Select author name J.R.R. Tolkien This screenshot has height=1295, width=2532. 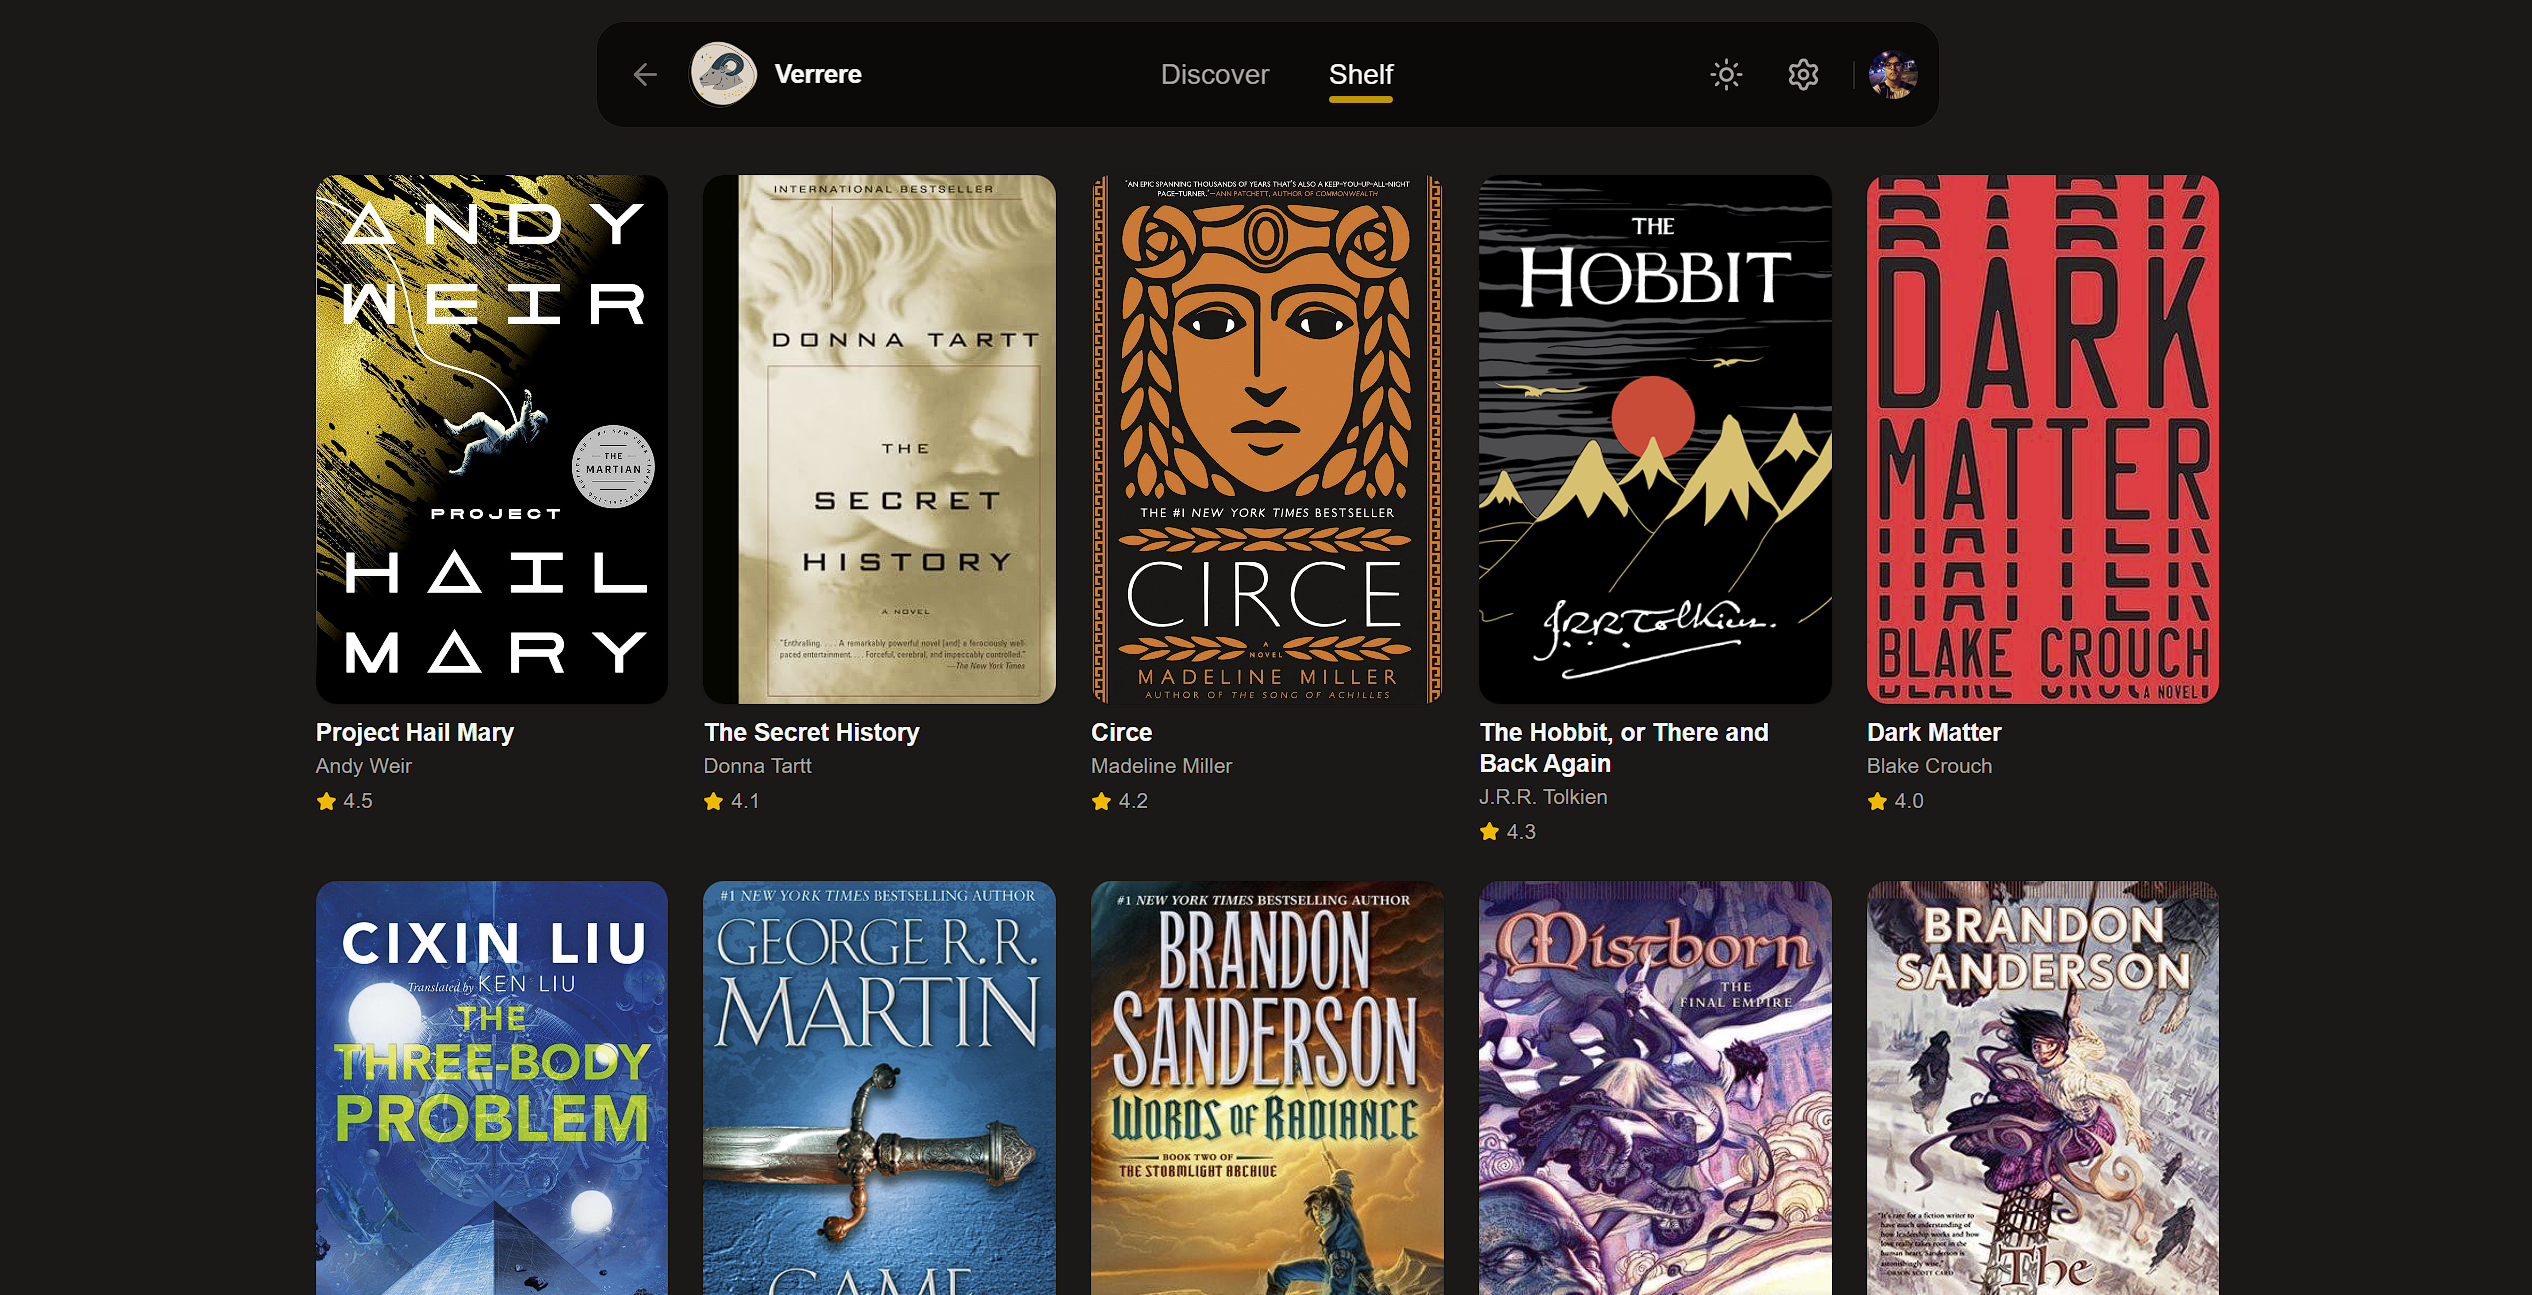[1543, 797]
